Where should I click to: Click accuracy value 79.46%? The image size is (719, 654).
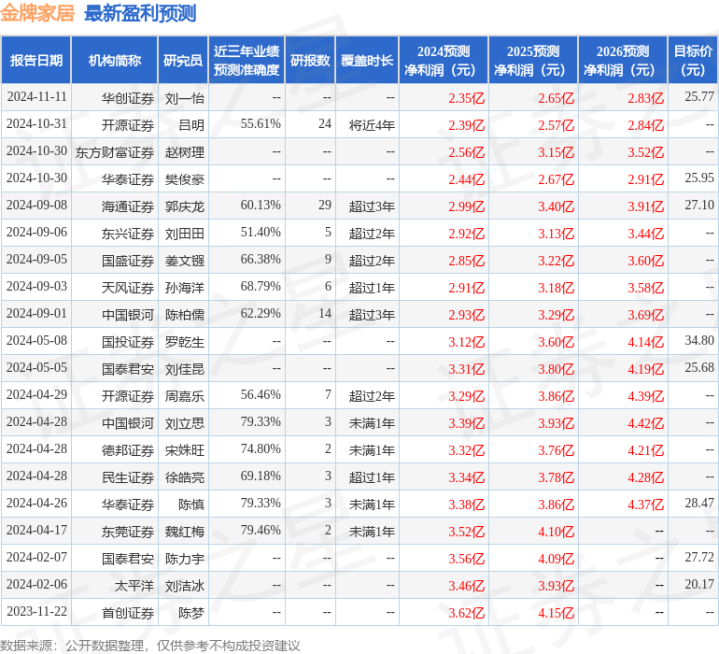260,530
